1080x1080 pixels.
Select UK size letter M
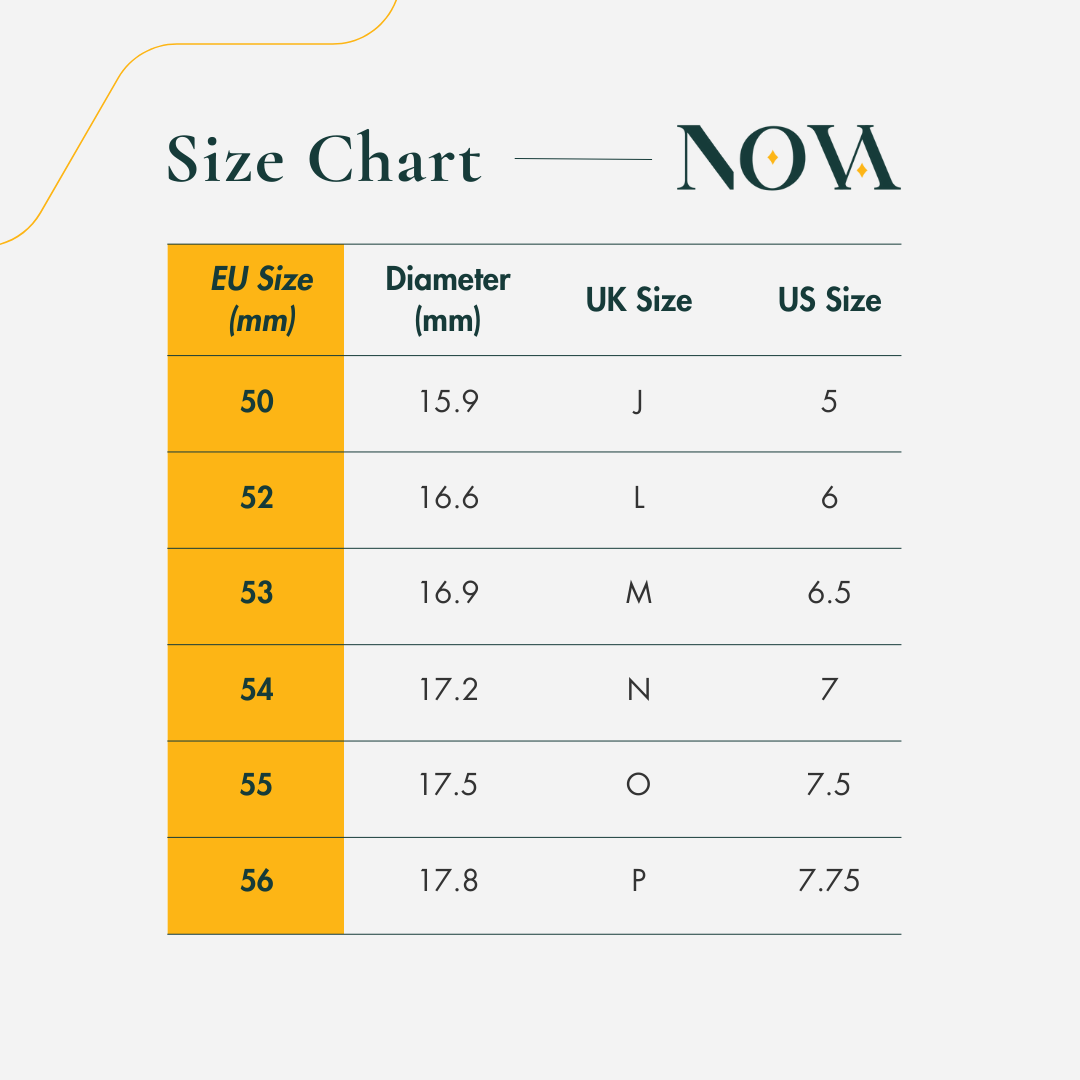(x=639, y=592)
